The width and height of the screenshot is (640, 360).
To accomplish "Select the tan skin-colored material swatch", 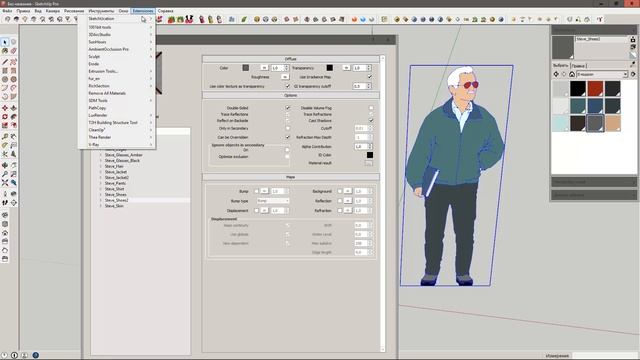I will (x=613, y=123).
